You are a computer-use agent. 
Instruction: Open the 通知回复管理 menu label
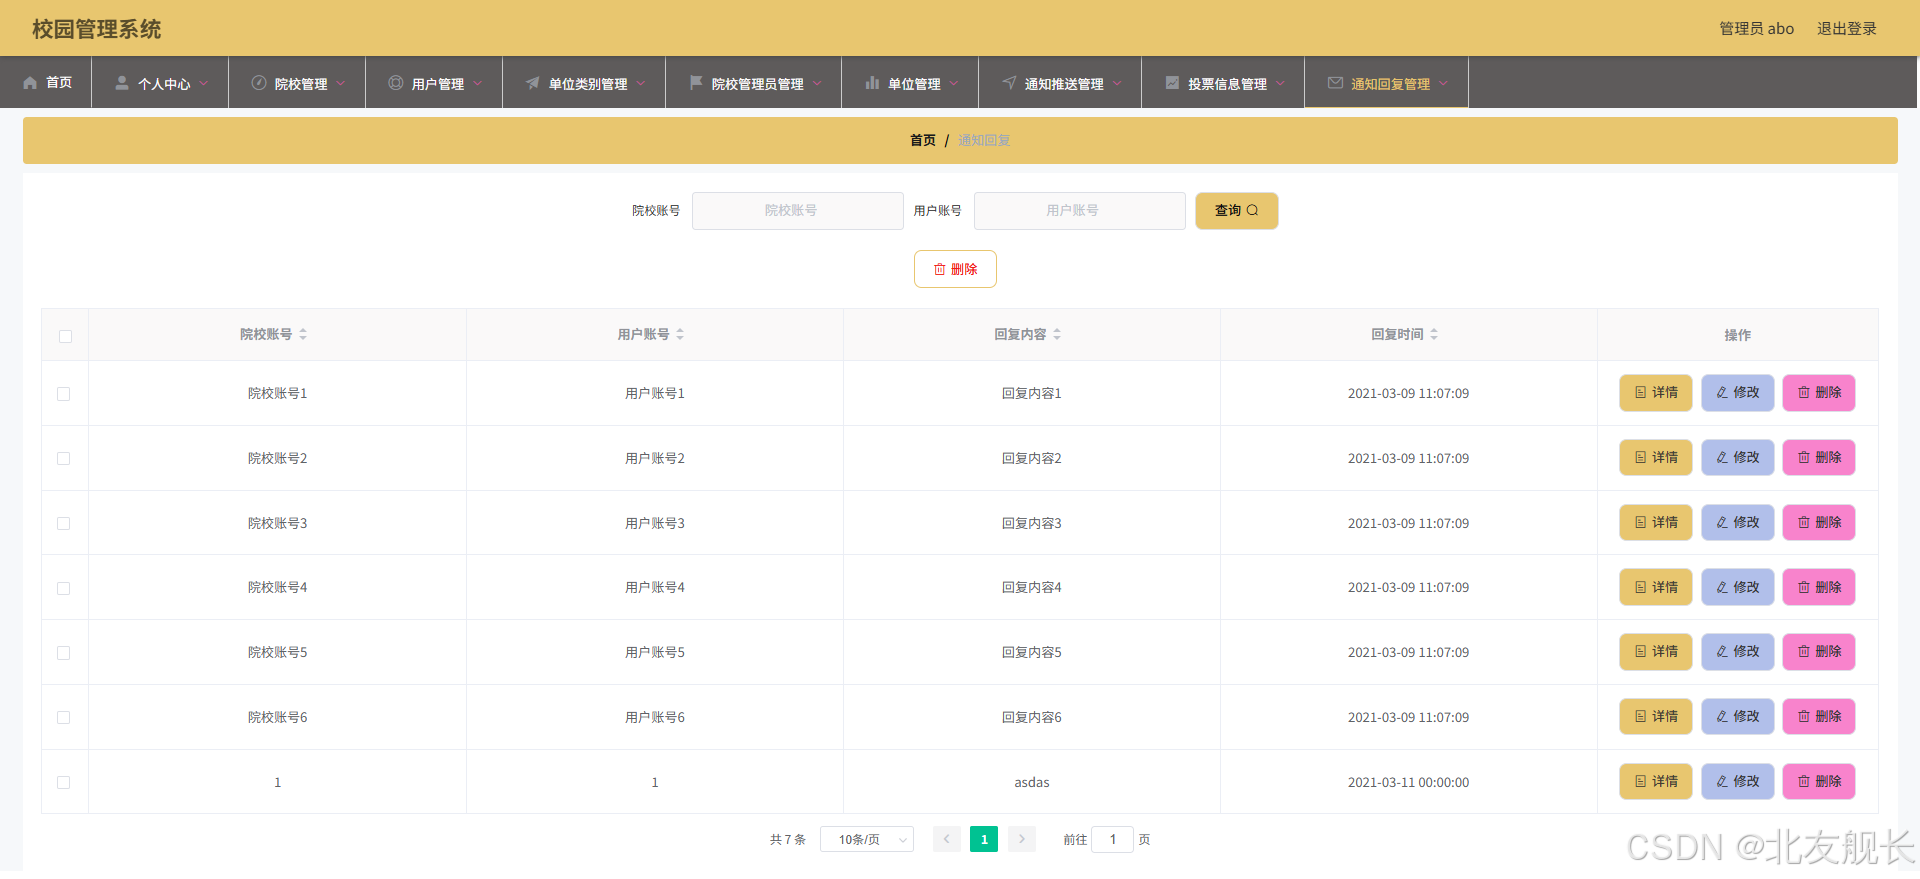coord(1390,84)
